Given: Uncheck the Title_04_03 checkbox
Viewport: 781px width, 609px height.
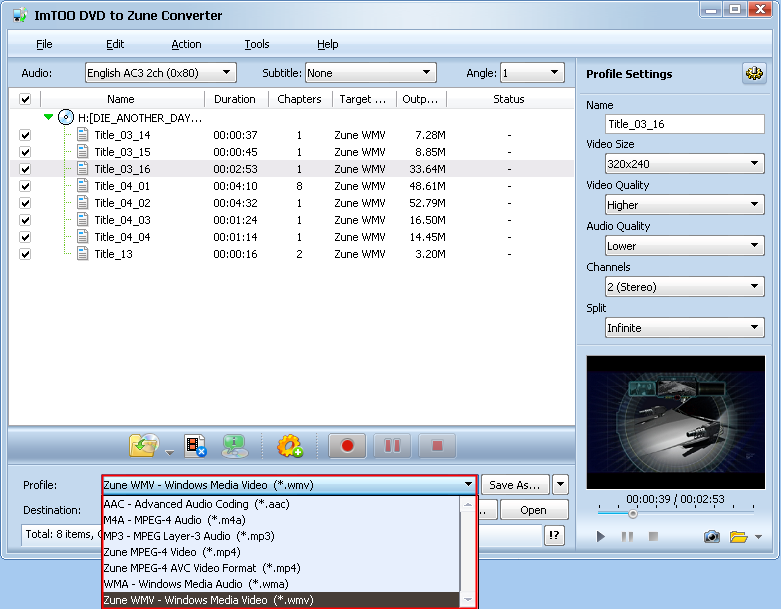Looking at the screenshot, I should click(x=25, y=220).
